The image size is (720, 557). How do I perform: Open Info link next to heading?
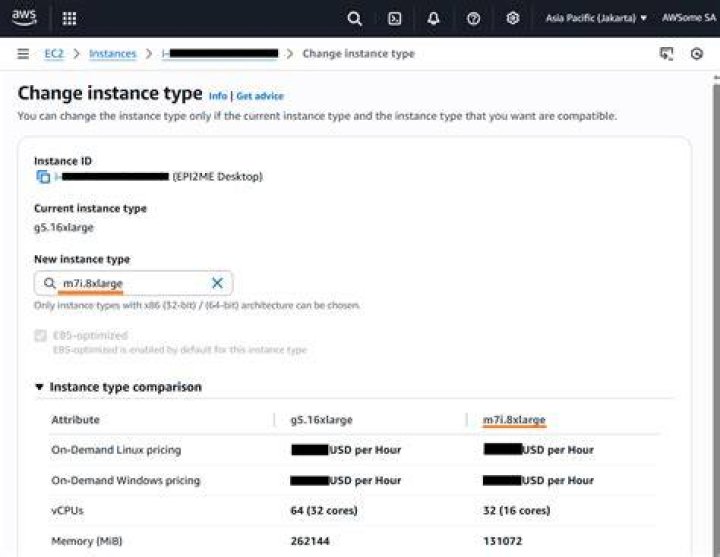pos(218,96)
